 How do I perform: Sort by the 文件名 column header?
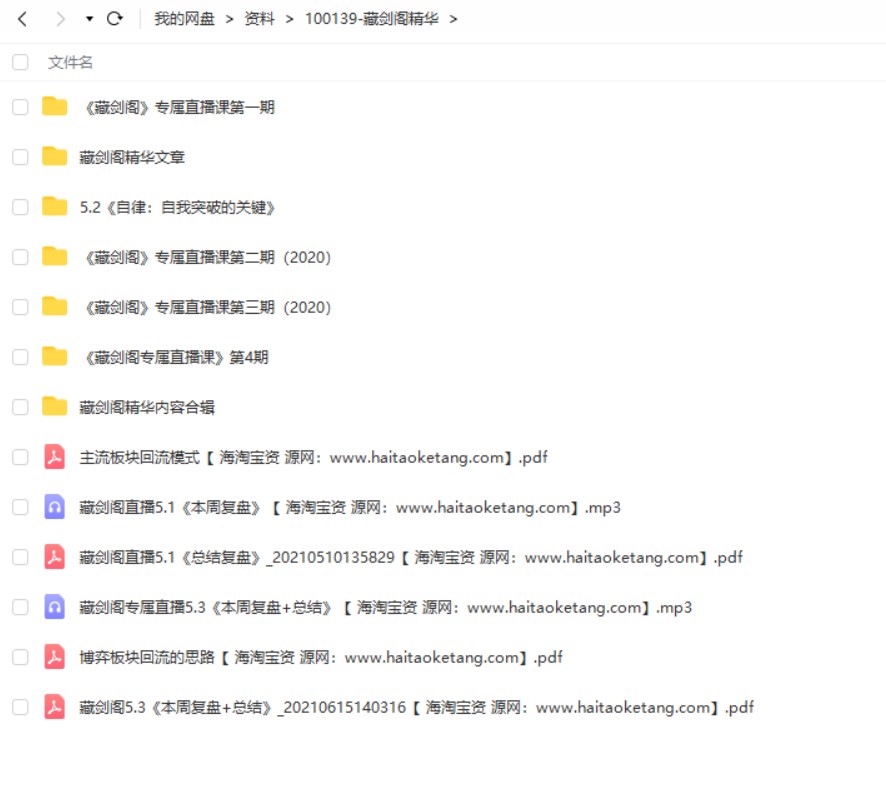click(70, 62)
